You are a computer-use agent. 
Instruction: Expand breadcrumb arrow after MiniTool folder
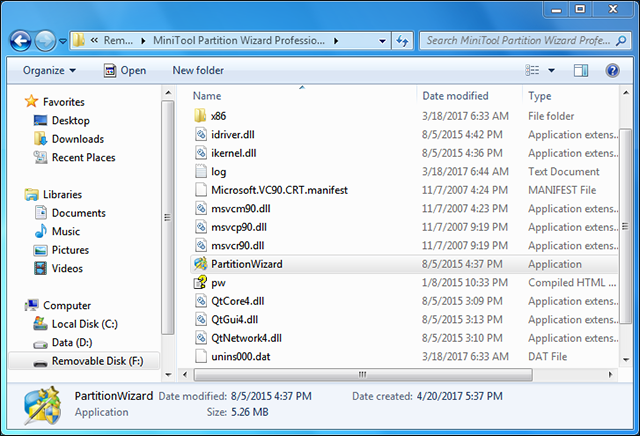click(x=336, y=41)
